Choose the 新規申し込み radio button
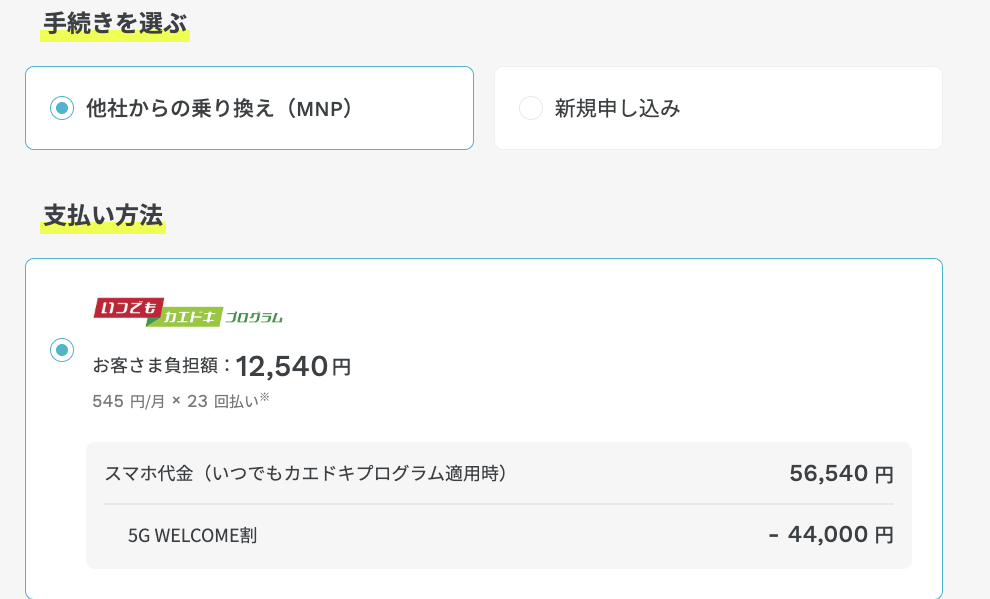The width and height of the screenshot is (990, 599). (x=531, y=108)
